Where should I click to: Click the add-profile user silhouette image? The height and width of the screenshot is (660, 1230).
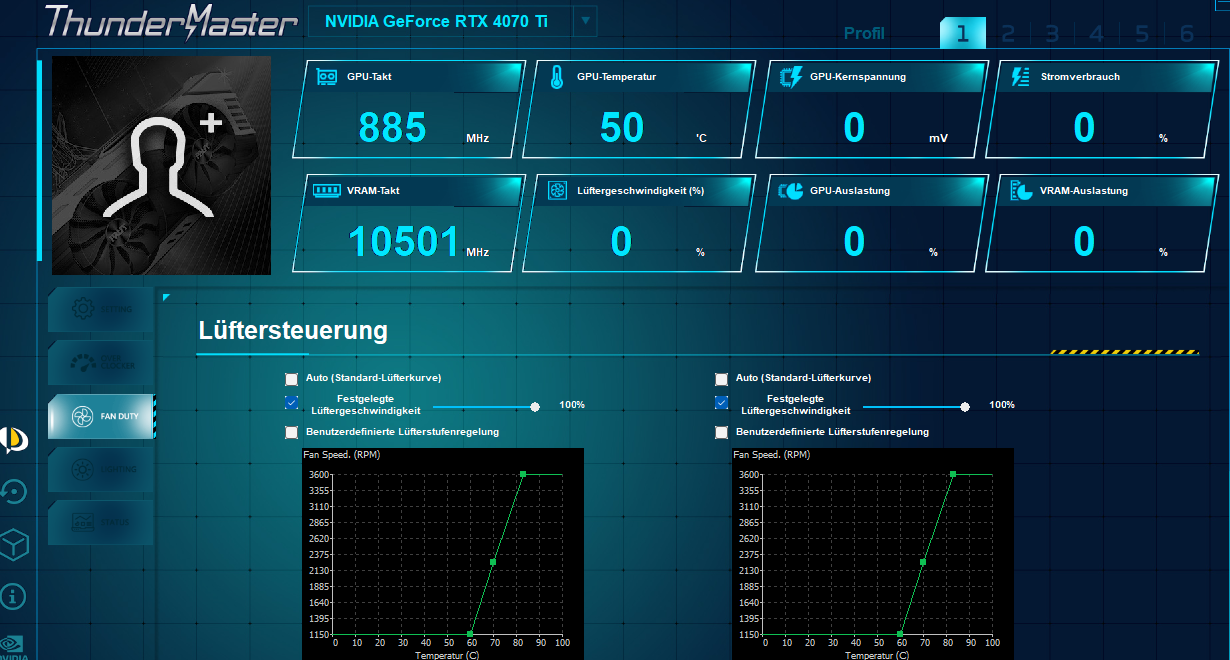pyautogui.click(x=161, y=165)
